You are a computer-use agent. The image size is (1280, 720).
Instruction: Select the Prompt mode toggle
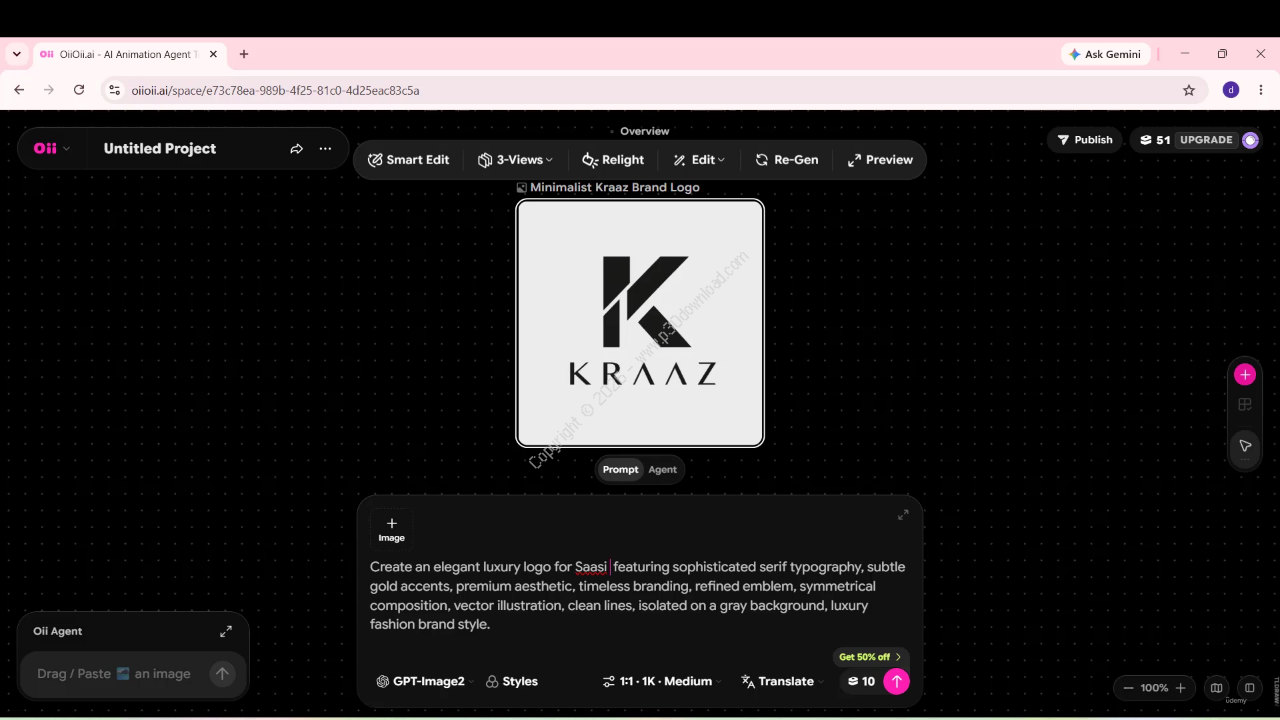[620, 470]
